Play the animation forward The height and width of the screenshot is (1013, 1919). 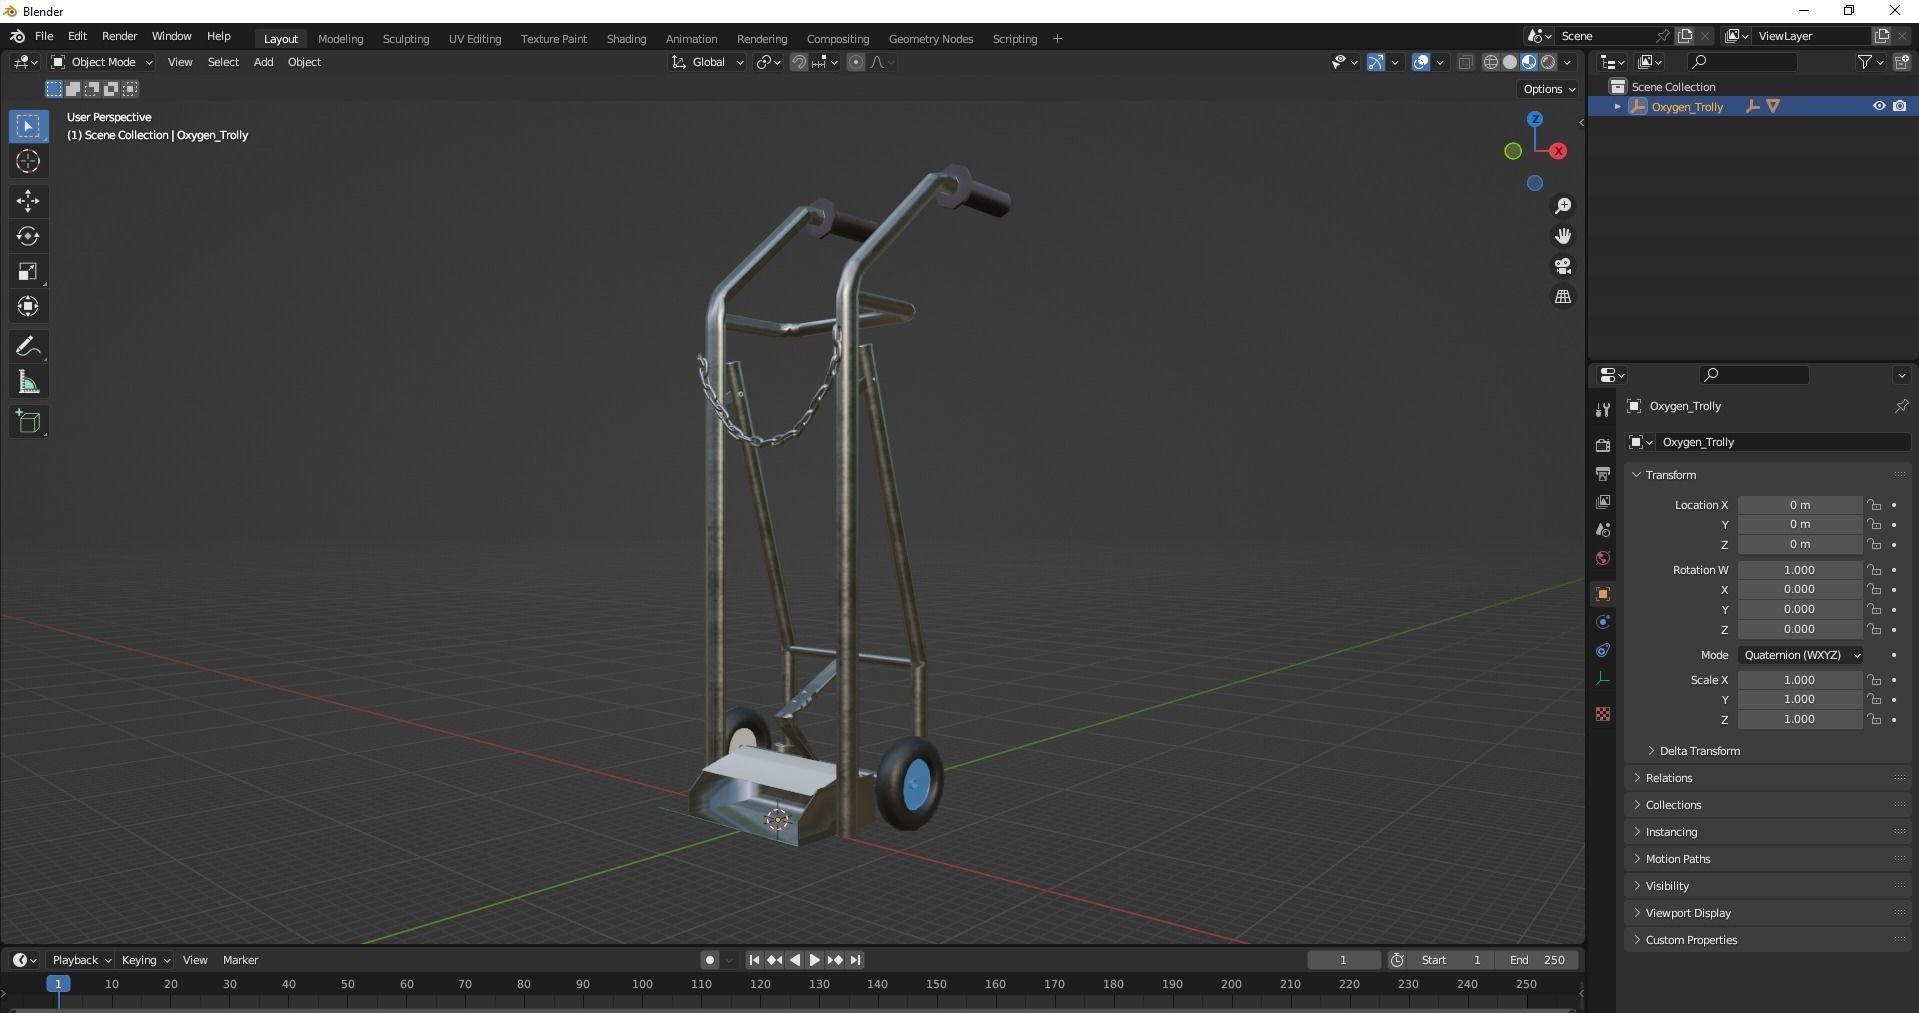(814, 960)
